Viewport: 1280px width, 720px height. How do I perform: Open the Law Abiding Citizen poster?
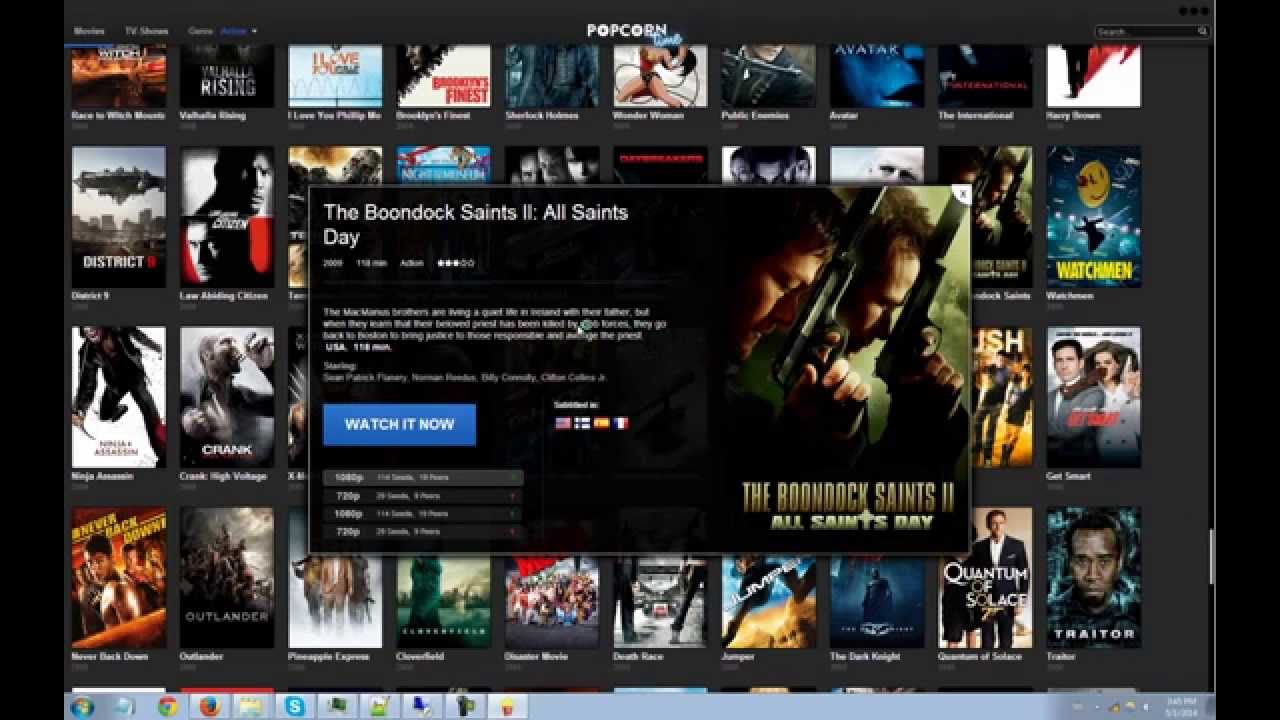[x=227, y=217]
